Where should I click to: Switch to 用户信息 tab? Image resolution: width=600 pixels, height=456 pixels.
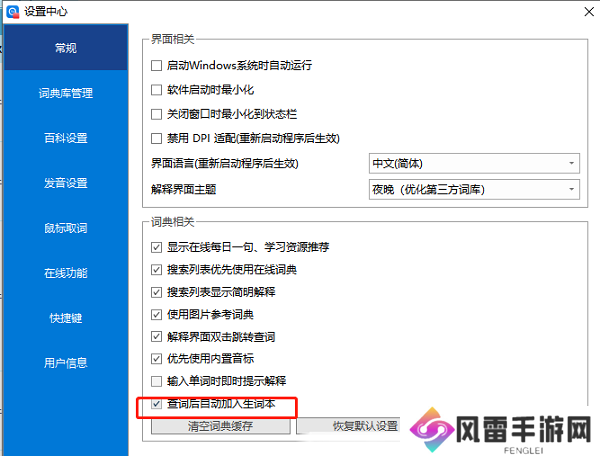click(x=66, y=363)
